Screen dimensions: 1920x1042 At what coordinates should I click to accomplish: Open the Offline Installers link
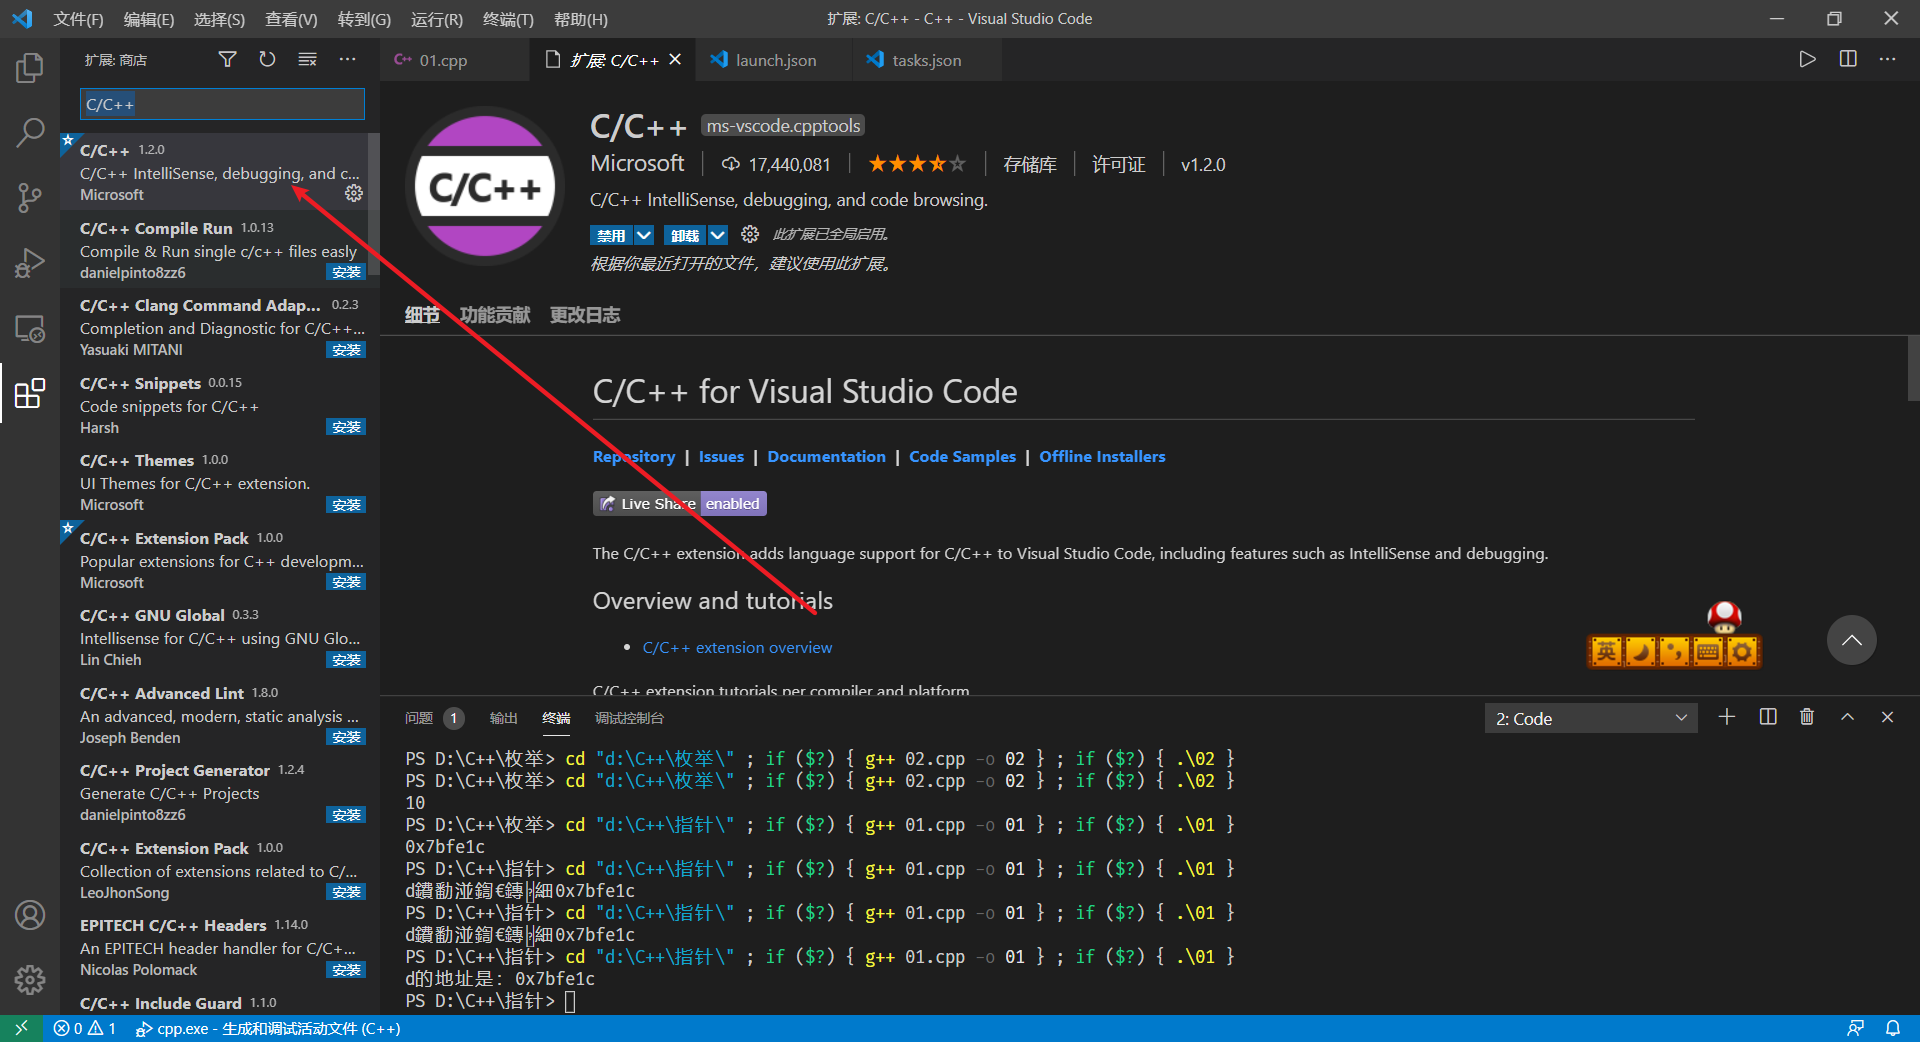(x=1102, y=456)
